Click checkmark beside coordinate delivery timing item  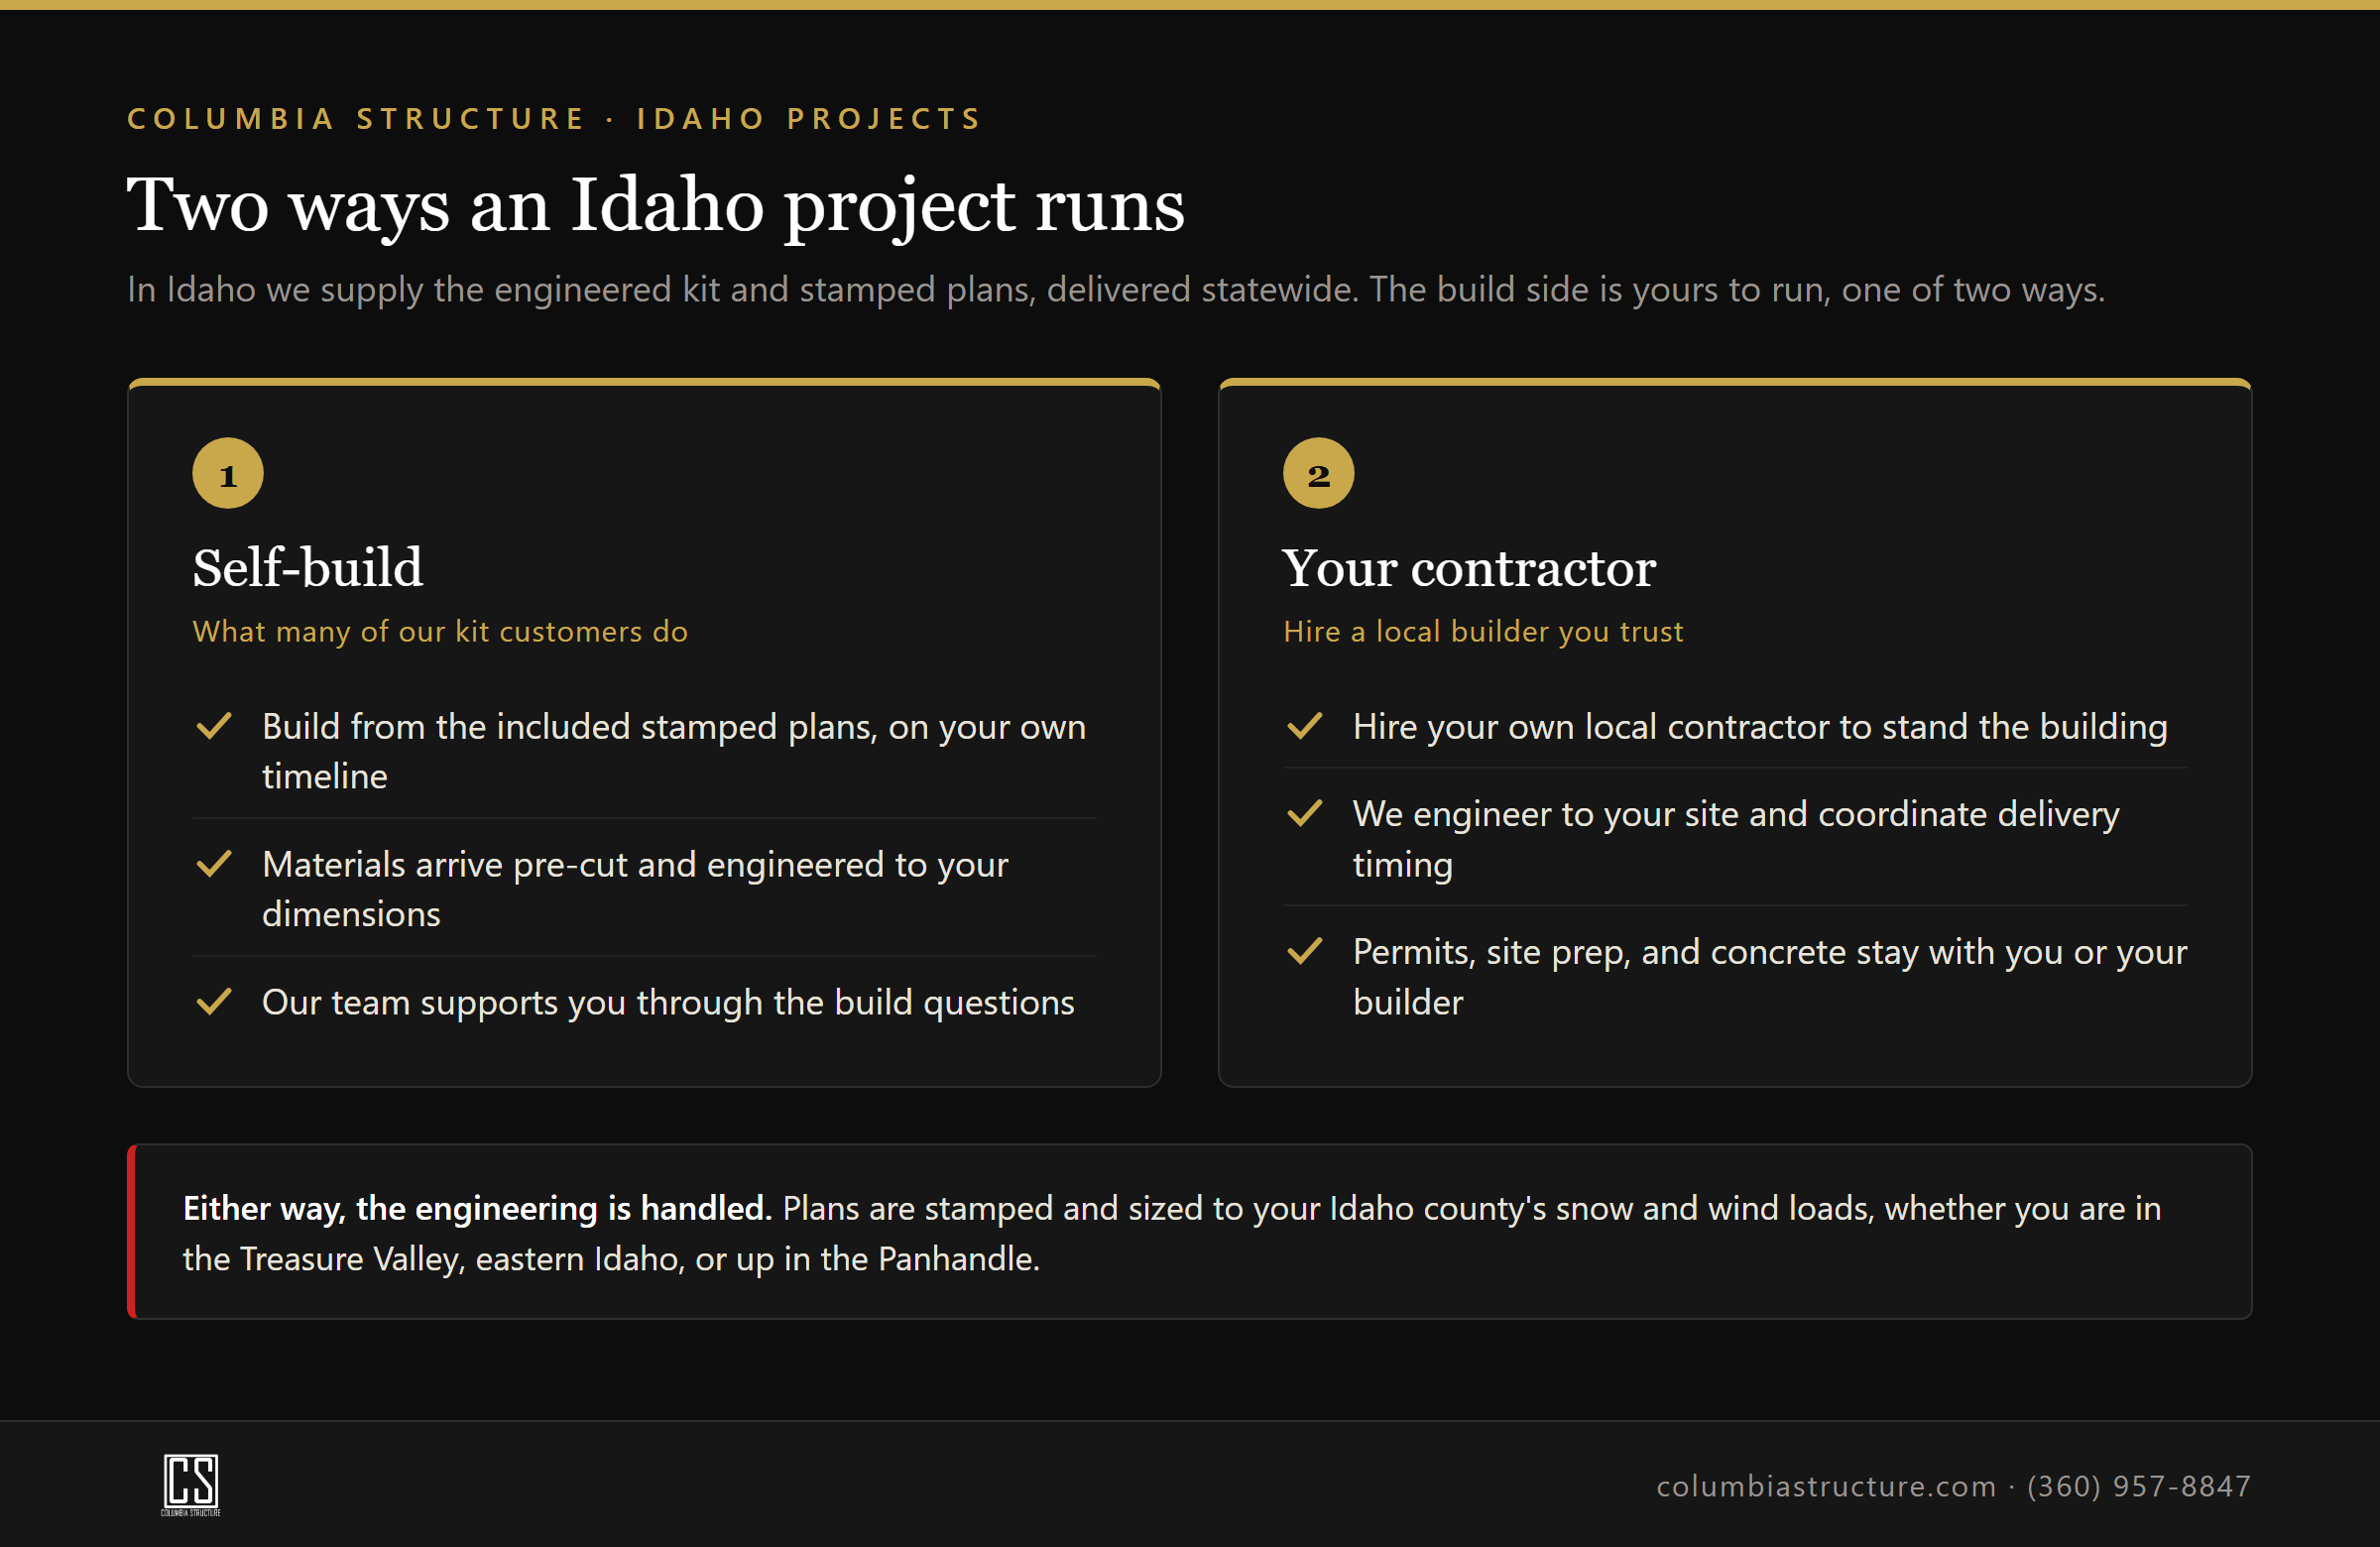pyautogui.click(x=1304, y=813)
